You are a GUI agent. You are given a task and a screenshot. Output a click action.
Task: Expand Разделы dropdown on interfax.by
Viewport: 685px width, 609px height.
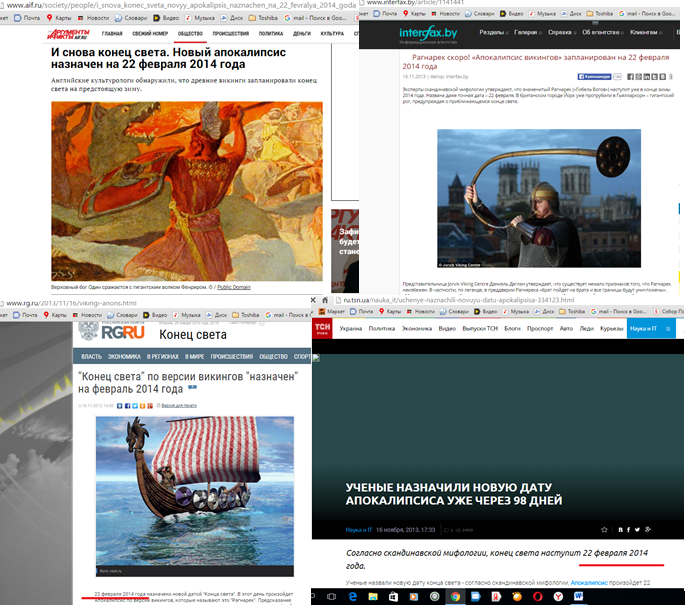(493, 32)
